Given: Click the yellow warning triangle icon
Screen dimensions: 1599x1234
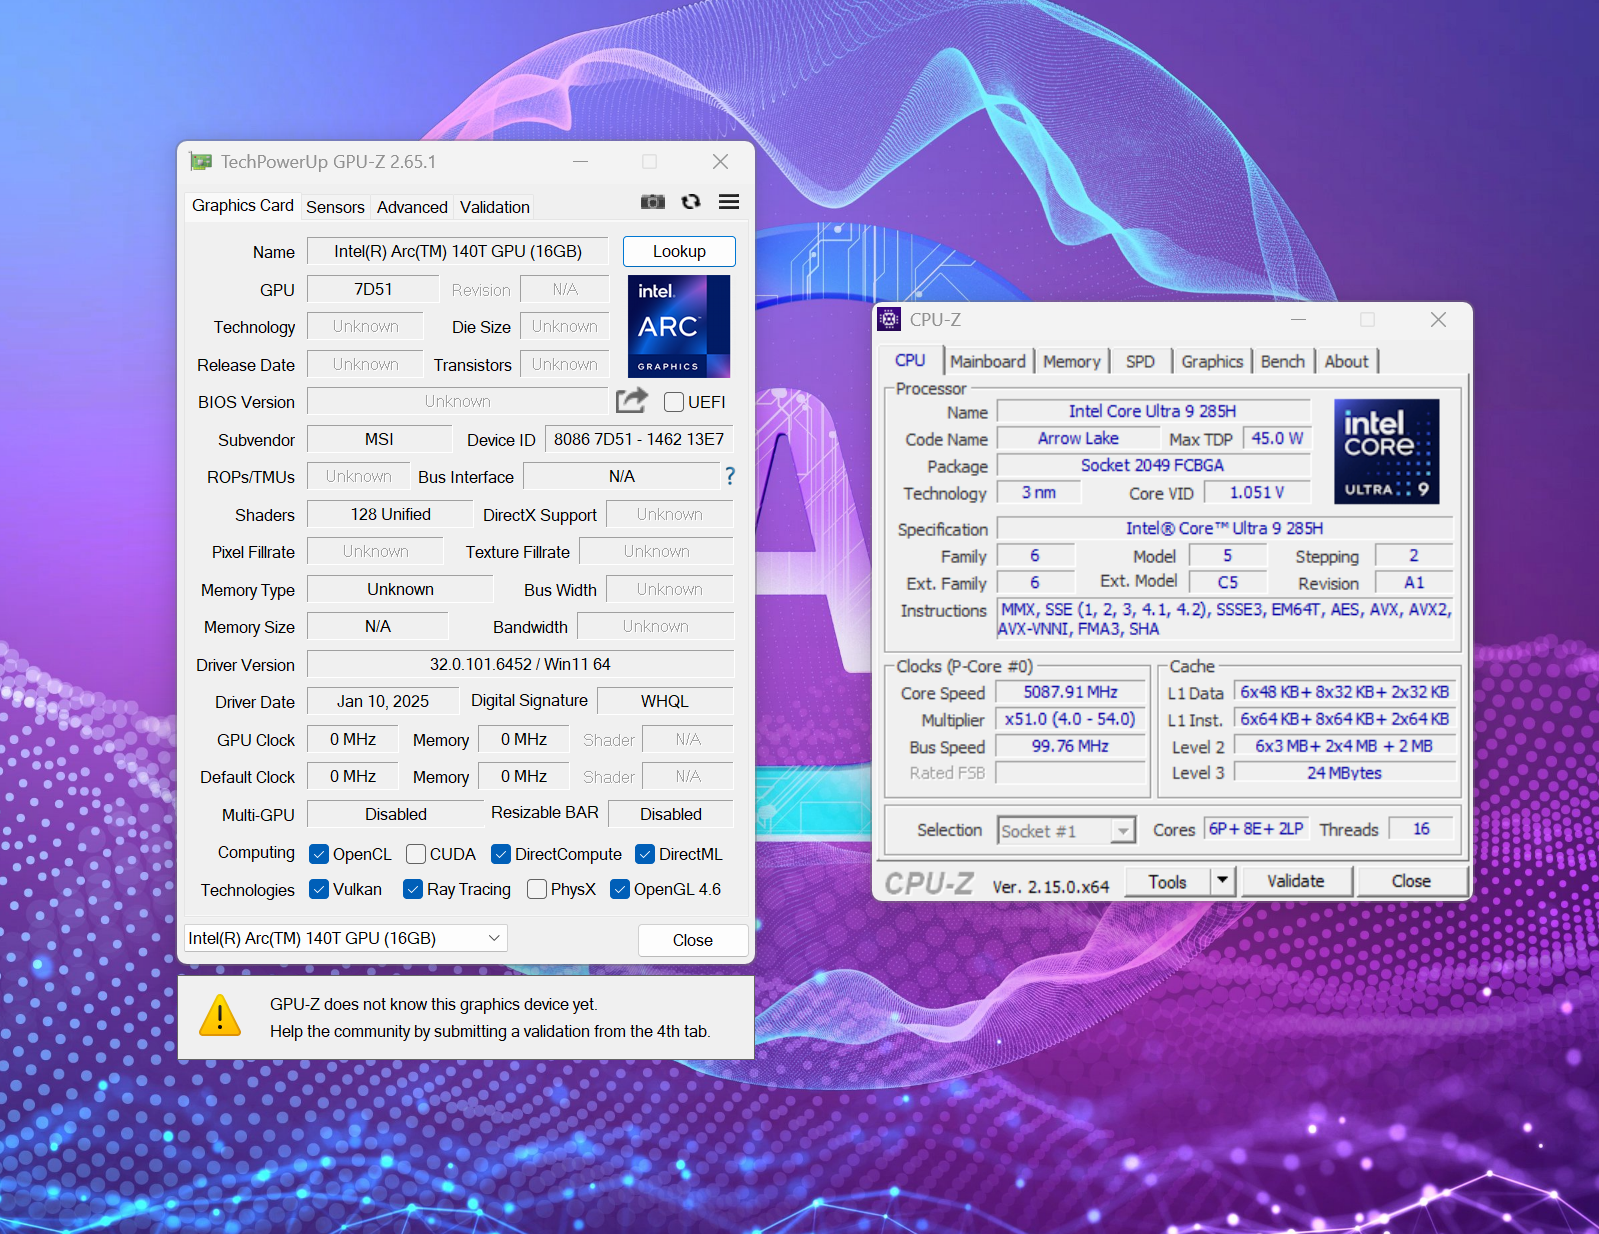Looking at the screenshot, I should (220, 1015).
